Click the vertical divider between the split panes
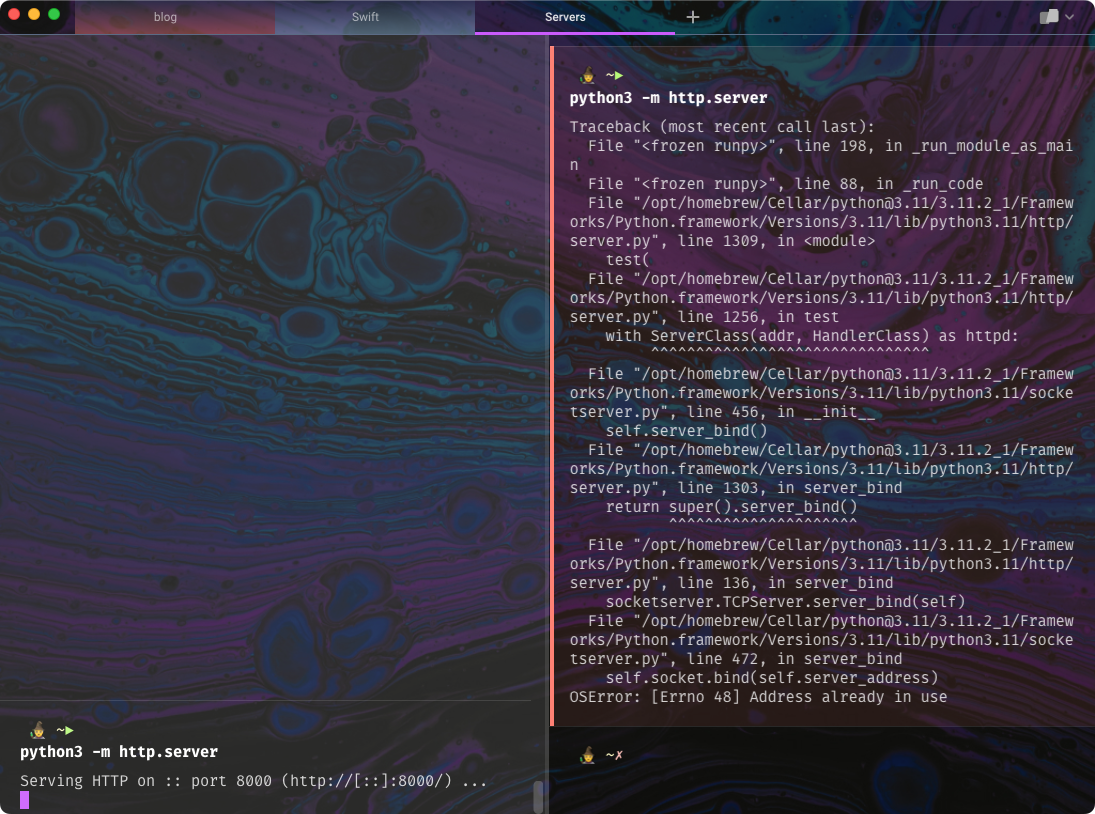Viewport: 1095px width, 814px height. pos(548,400)
